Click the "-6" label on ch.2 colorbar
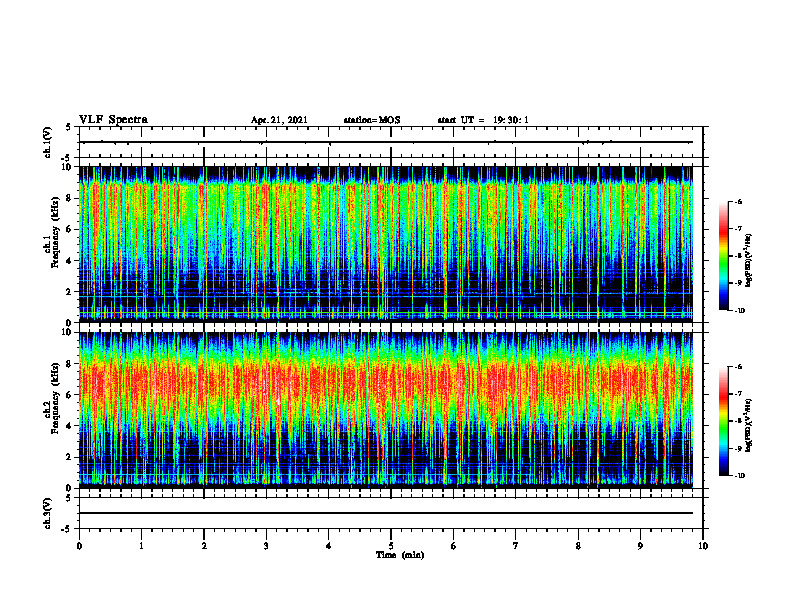This screenshot has width=792, height=612. [738, 367]
